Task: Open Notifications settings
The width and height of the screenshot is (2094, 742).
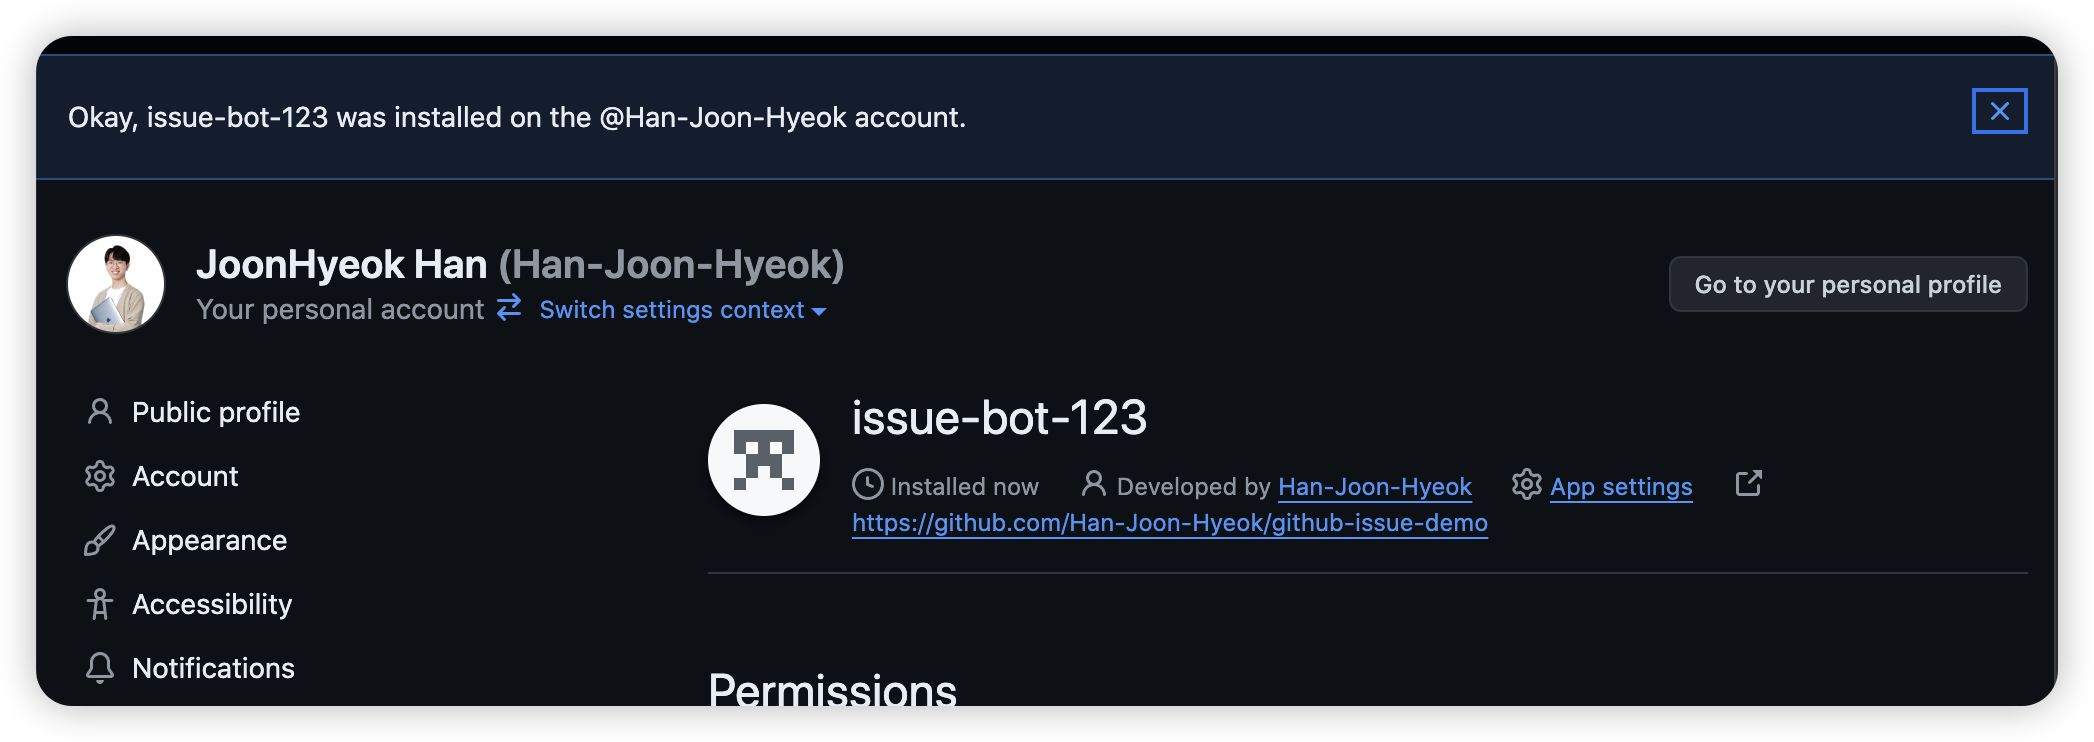Action: (x=213, y=668)
